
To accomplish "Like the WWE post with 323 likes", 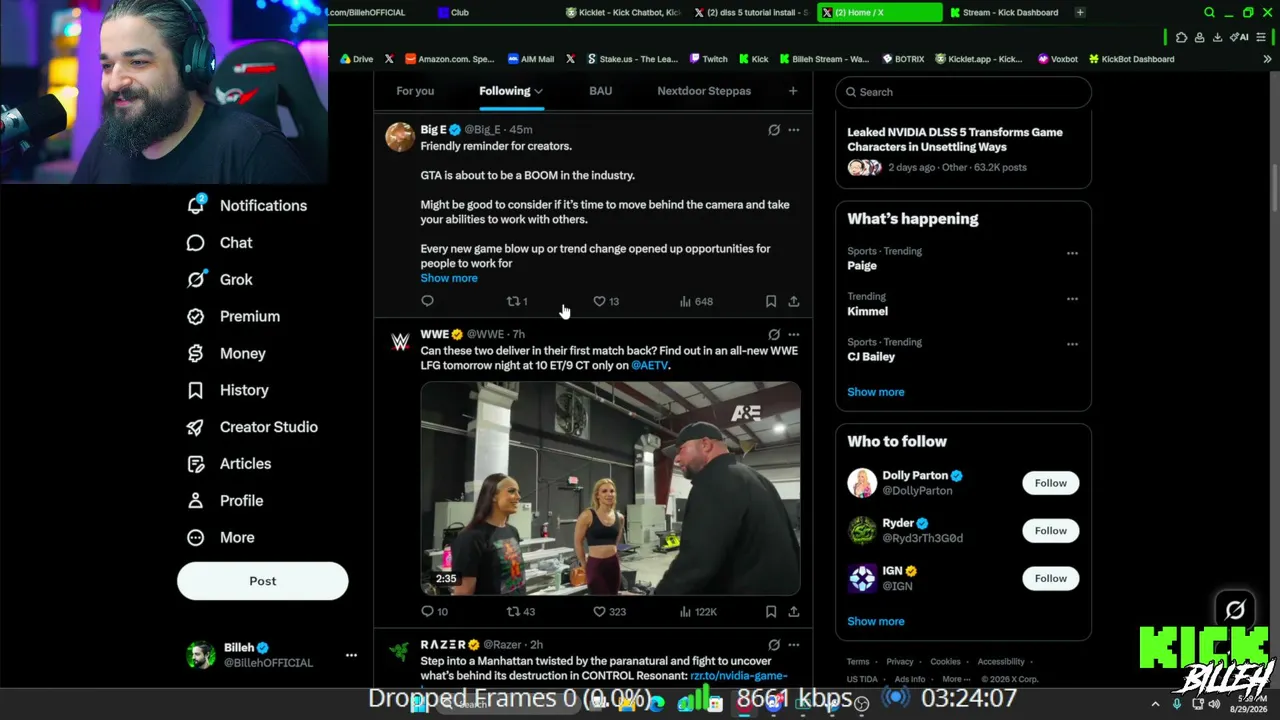I will 609,611.
